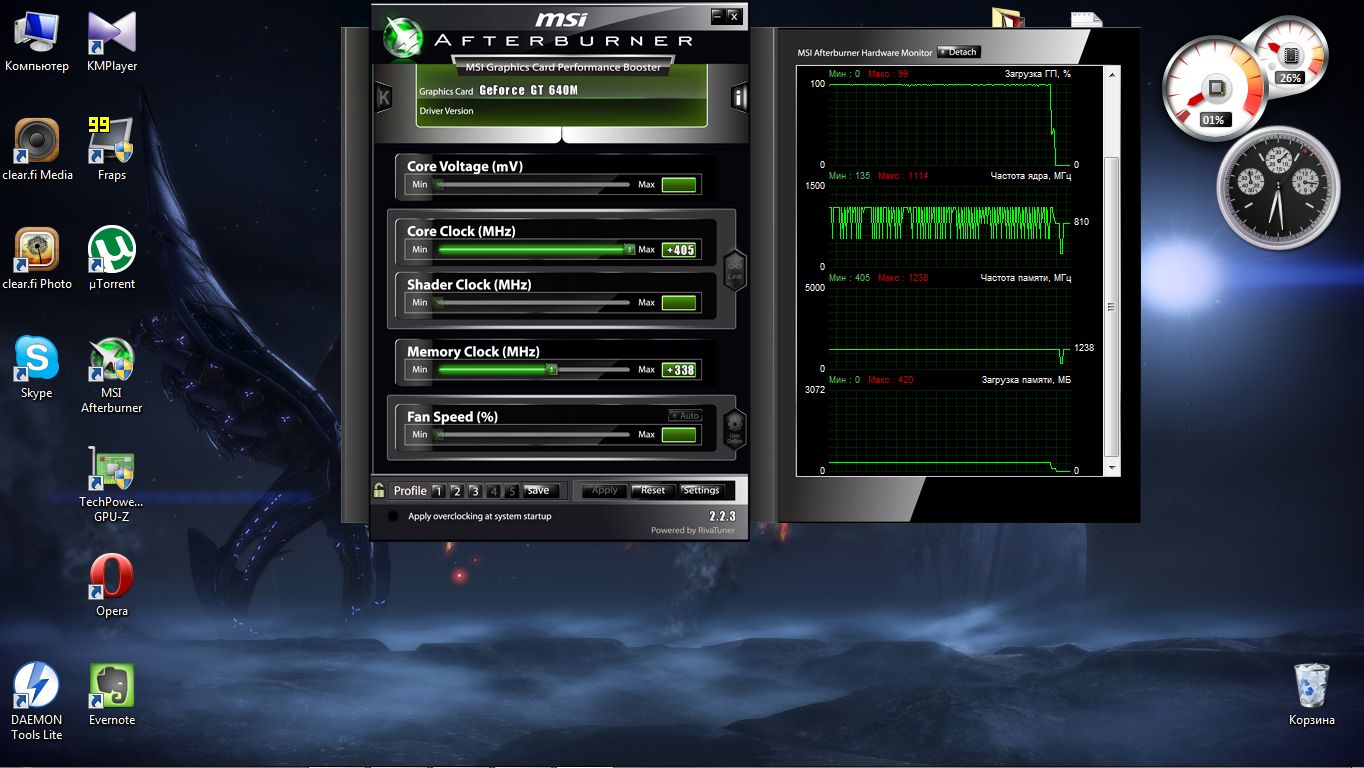The image size is (1364, 768).
Task: Select the Evernote desktop icon
Action: pos(112,695)
